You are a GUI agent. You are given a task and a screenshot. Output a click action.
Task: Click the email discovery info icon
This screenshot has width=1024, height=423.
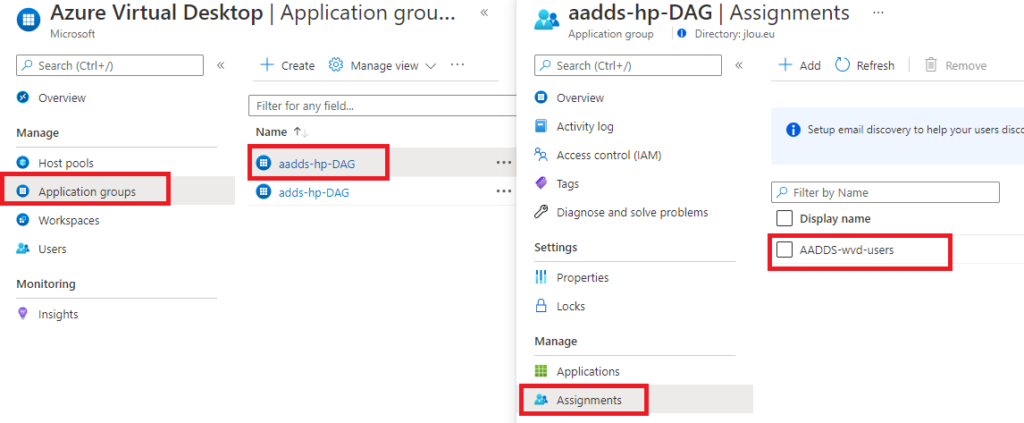tap(793, 129)
